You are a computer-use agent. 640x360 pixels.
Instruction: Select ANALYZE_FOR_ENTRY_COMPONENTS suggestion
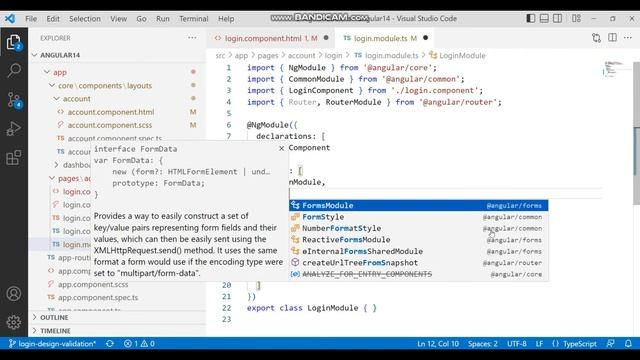pyautogui.click(x=418, y=274)
